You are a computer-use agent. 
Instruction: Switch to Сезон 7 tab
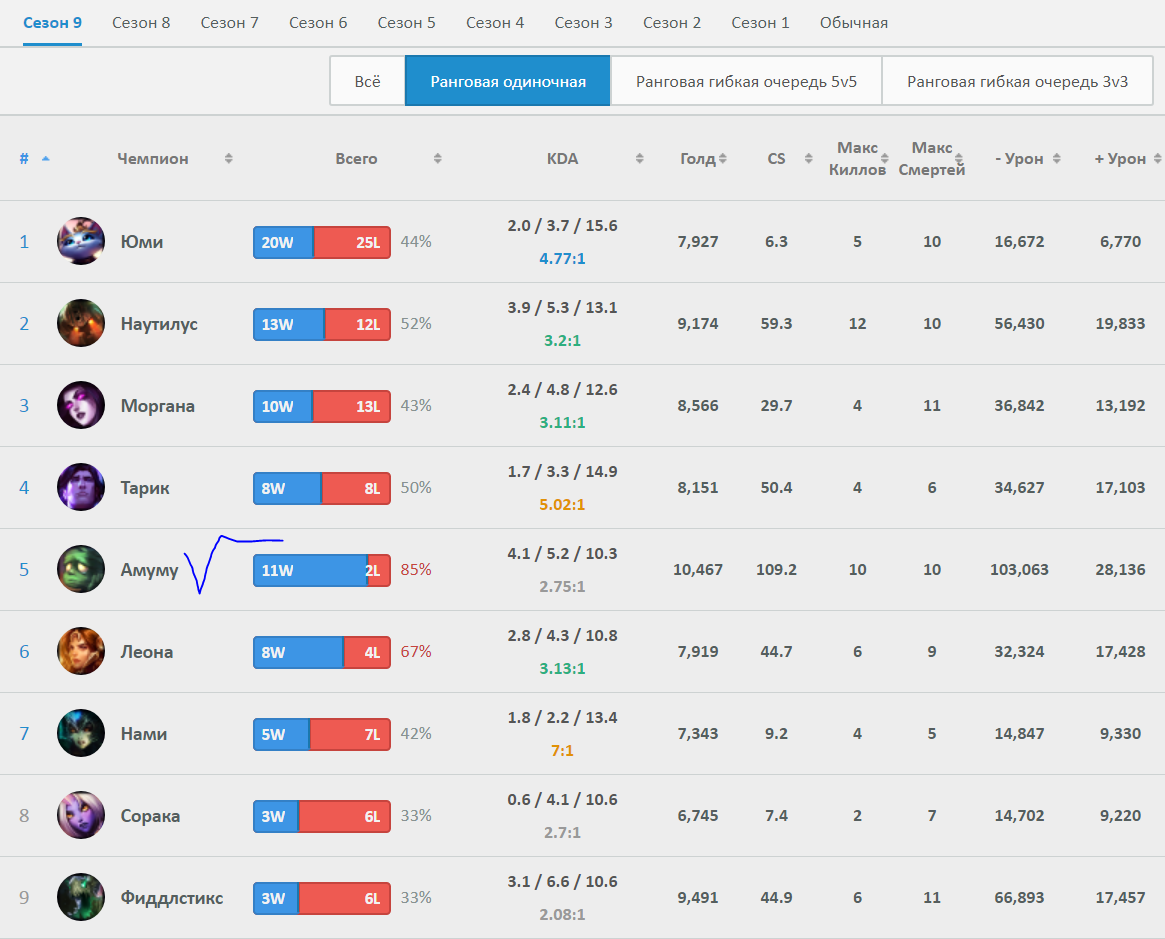230,23
